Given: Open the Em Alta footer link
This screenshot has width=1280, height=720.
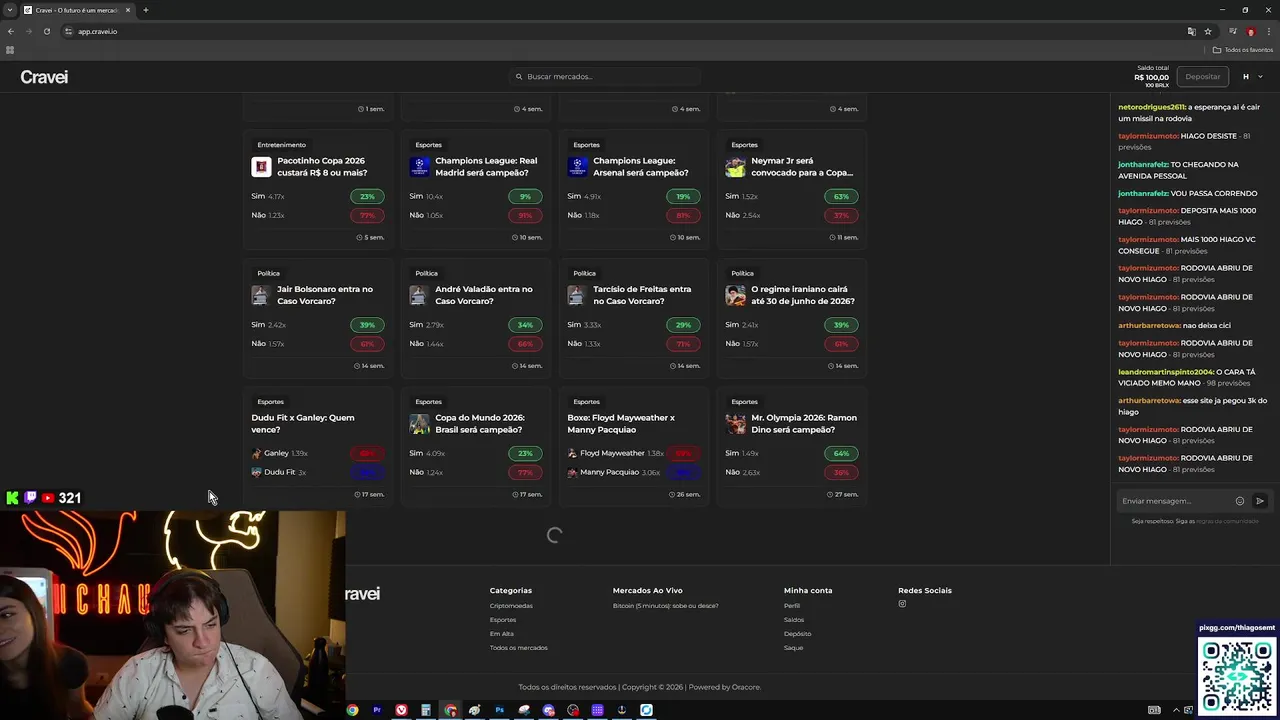Looking at the screenshot, I should coord(502,634).
